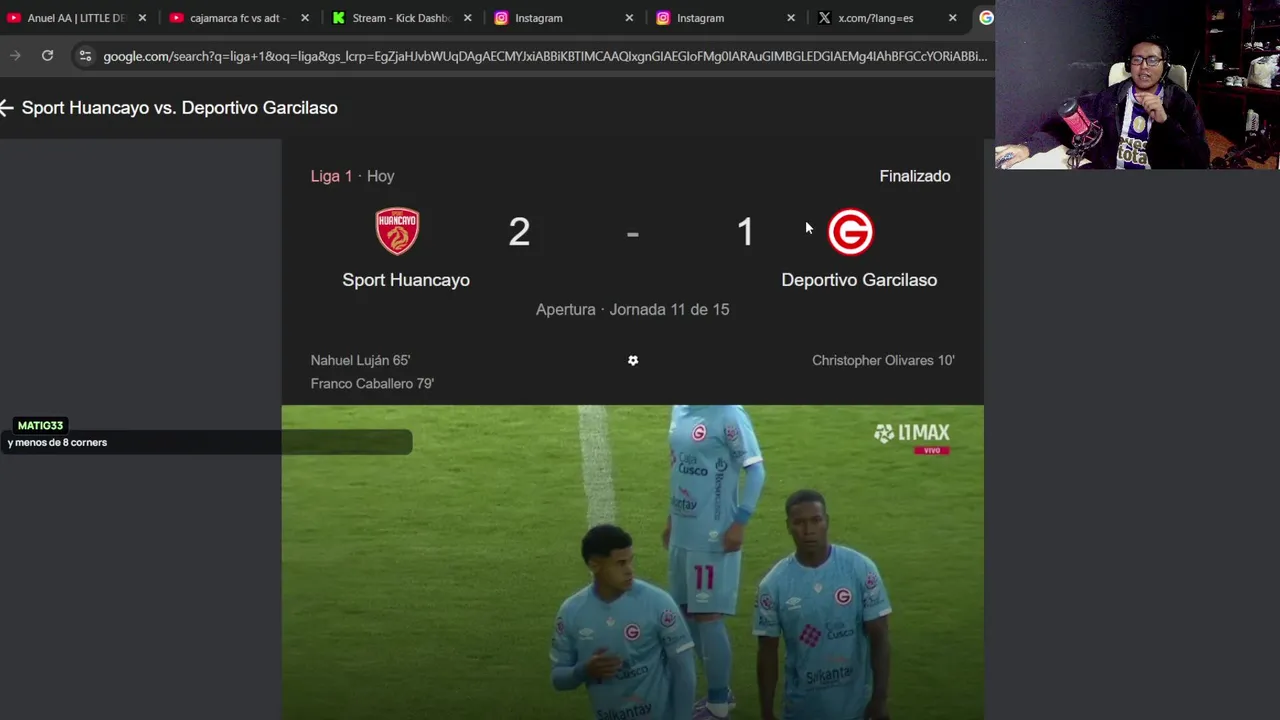The height and width of the screenshot is (720, 1280).
Task: Click the browser forward arrow
Action: (15, 56)
